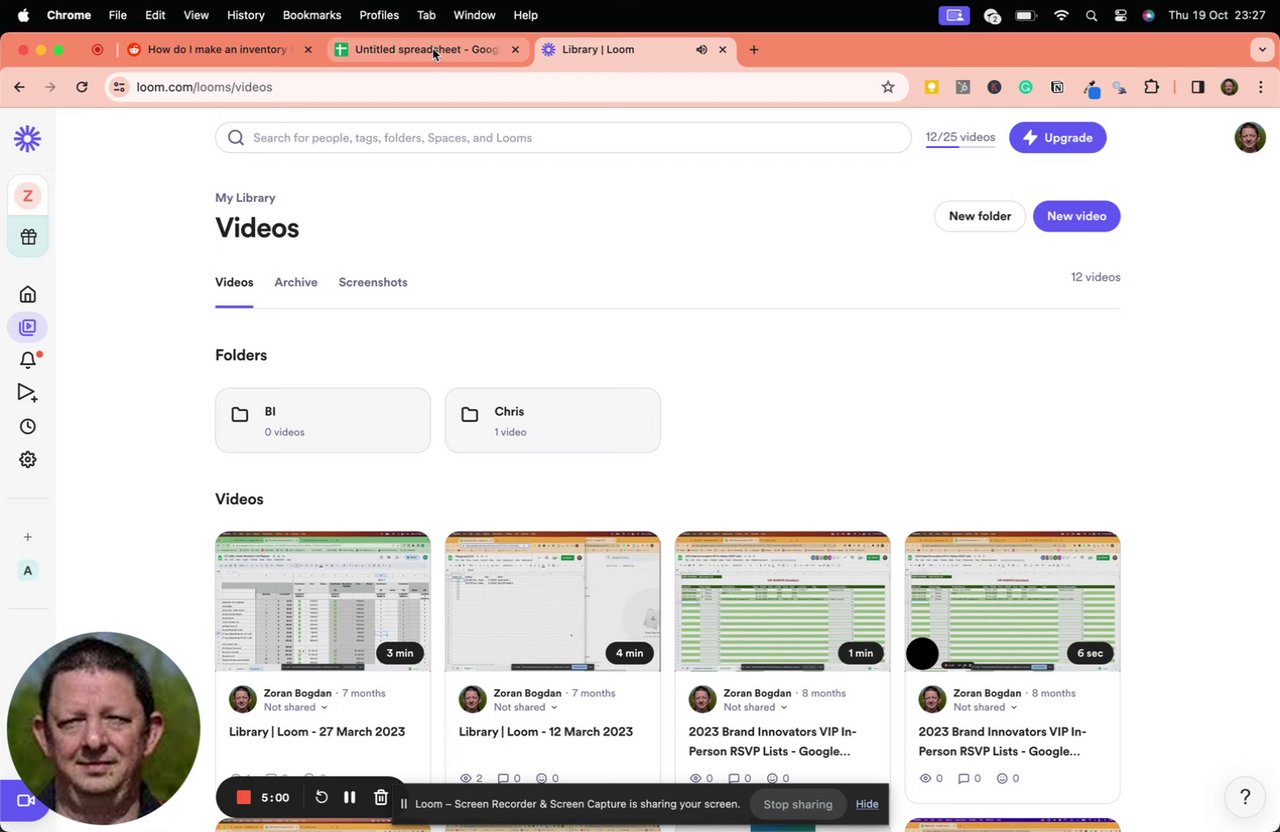The image size is (1280, 832).
Task: Go to Home in the Loom sidebar
Action: click(x=28, y=294)
